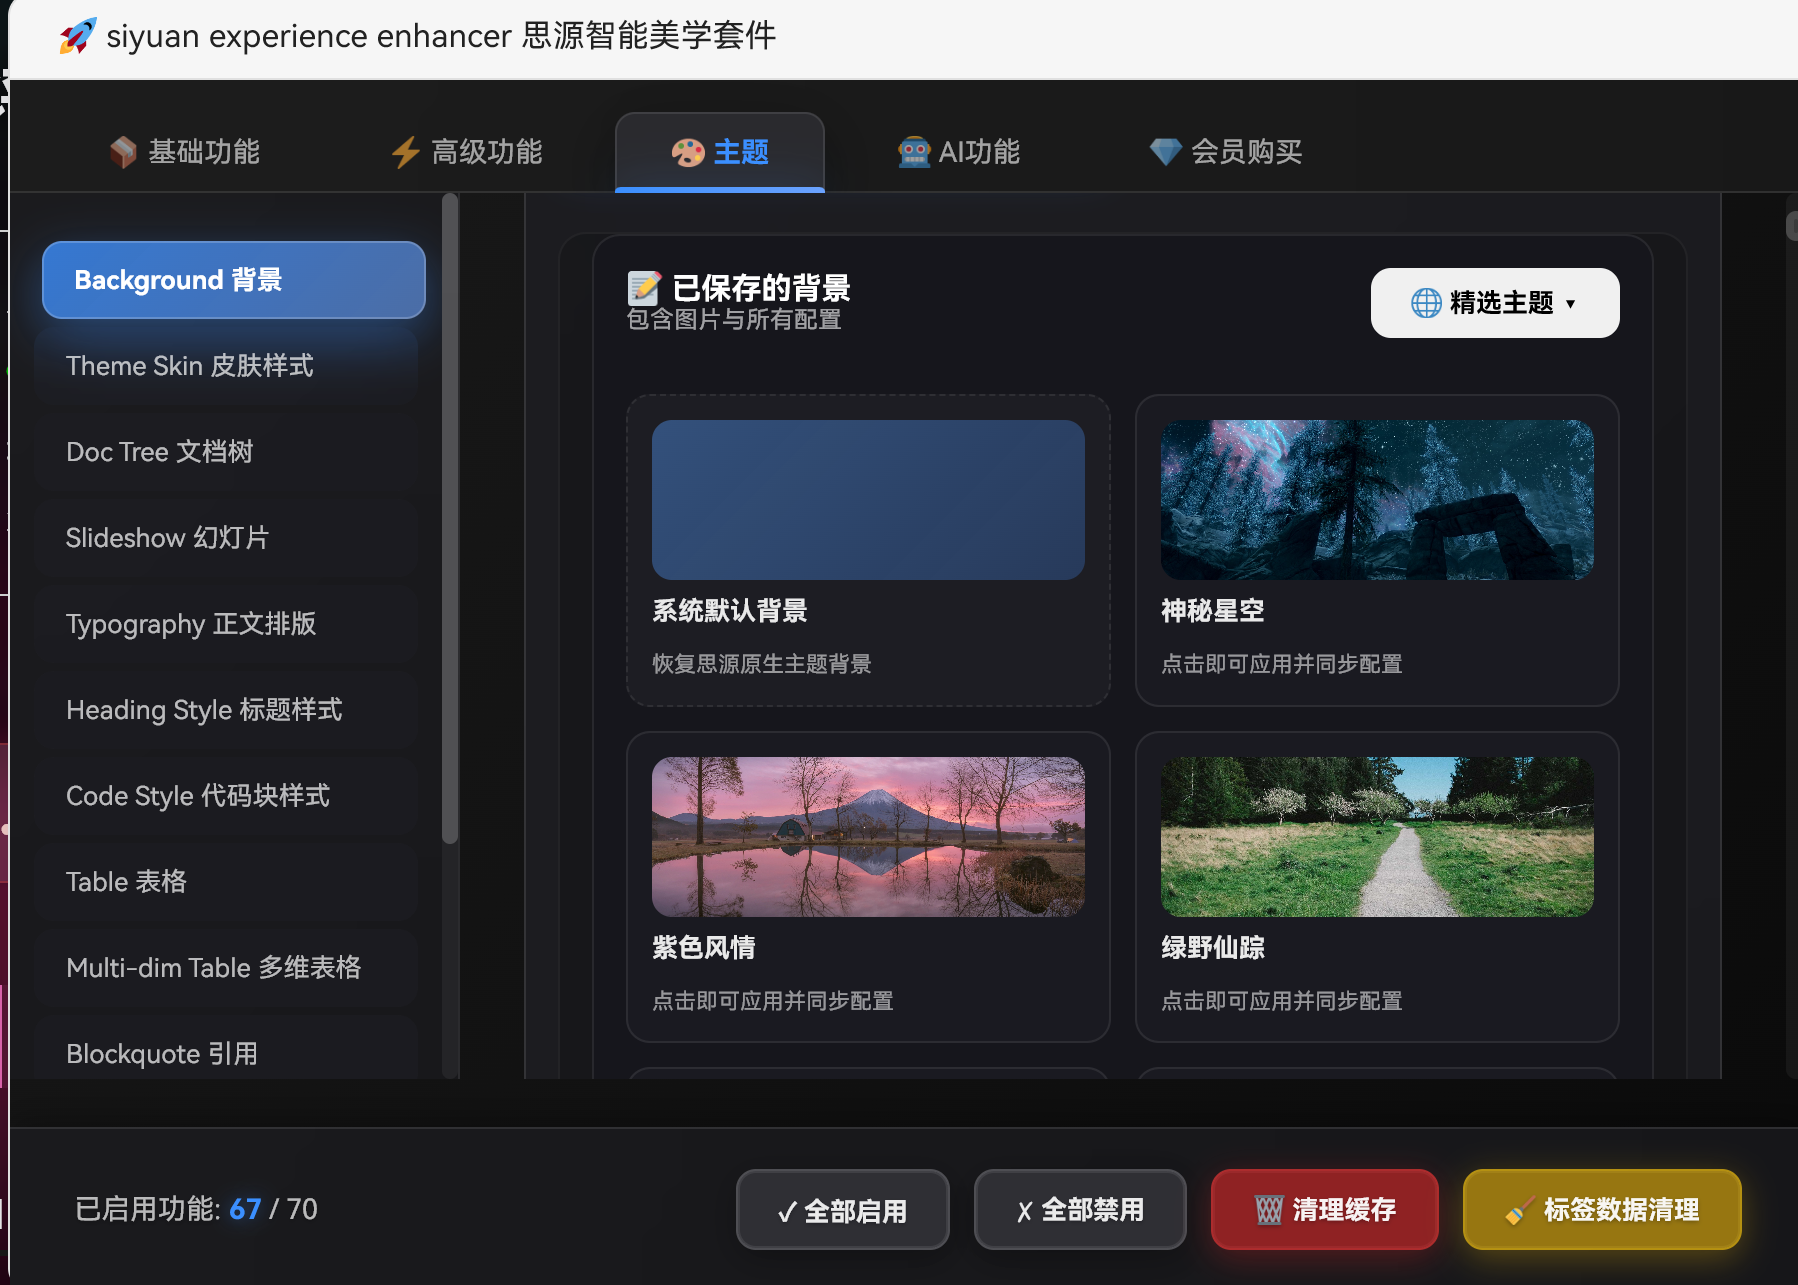Select the 系统默认背景 blue swatch

pyautogui.click(x=868, y=500)
